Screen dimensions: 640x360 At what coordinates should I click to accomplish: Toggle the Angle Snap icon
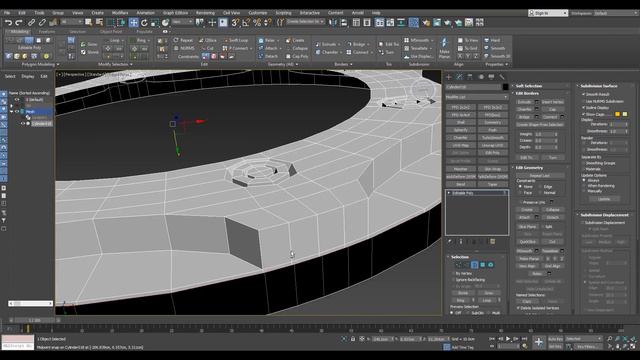tap(246, 23)
